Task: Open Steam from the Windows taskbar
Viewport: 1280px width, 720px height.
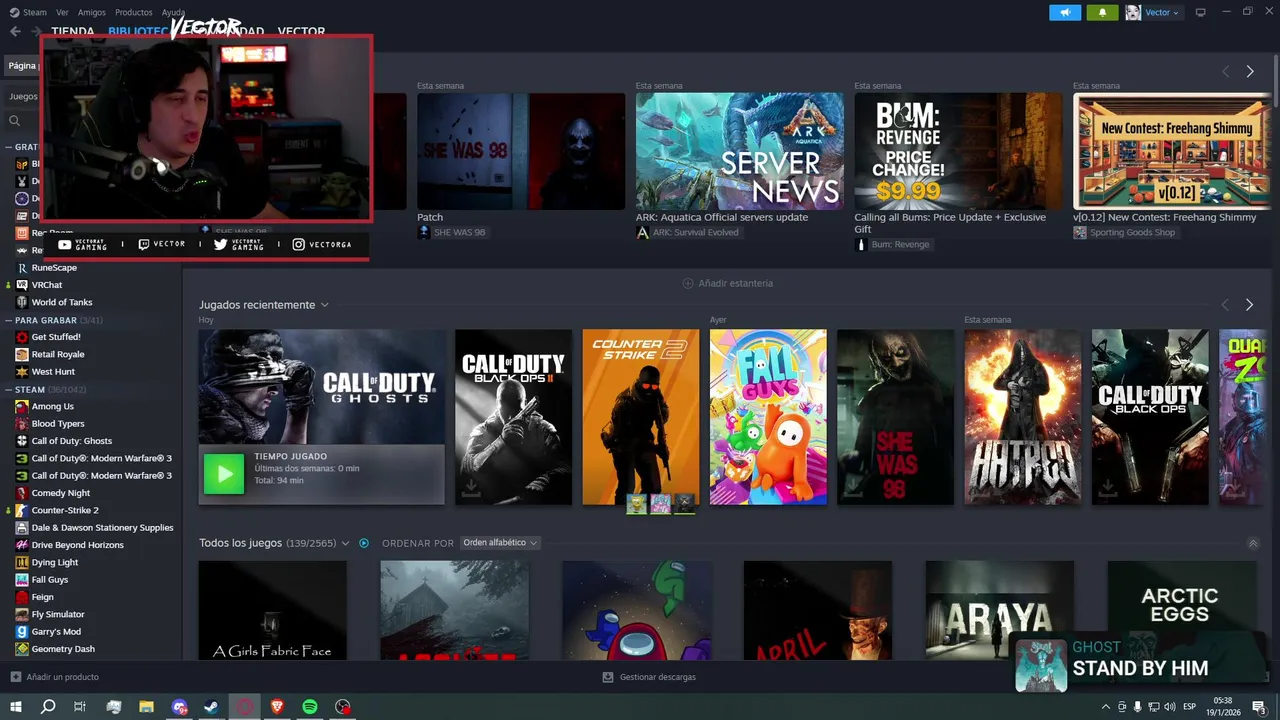Action: click(x=212, y=707)
